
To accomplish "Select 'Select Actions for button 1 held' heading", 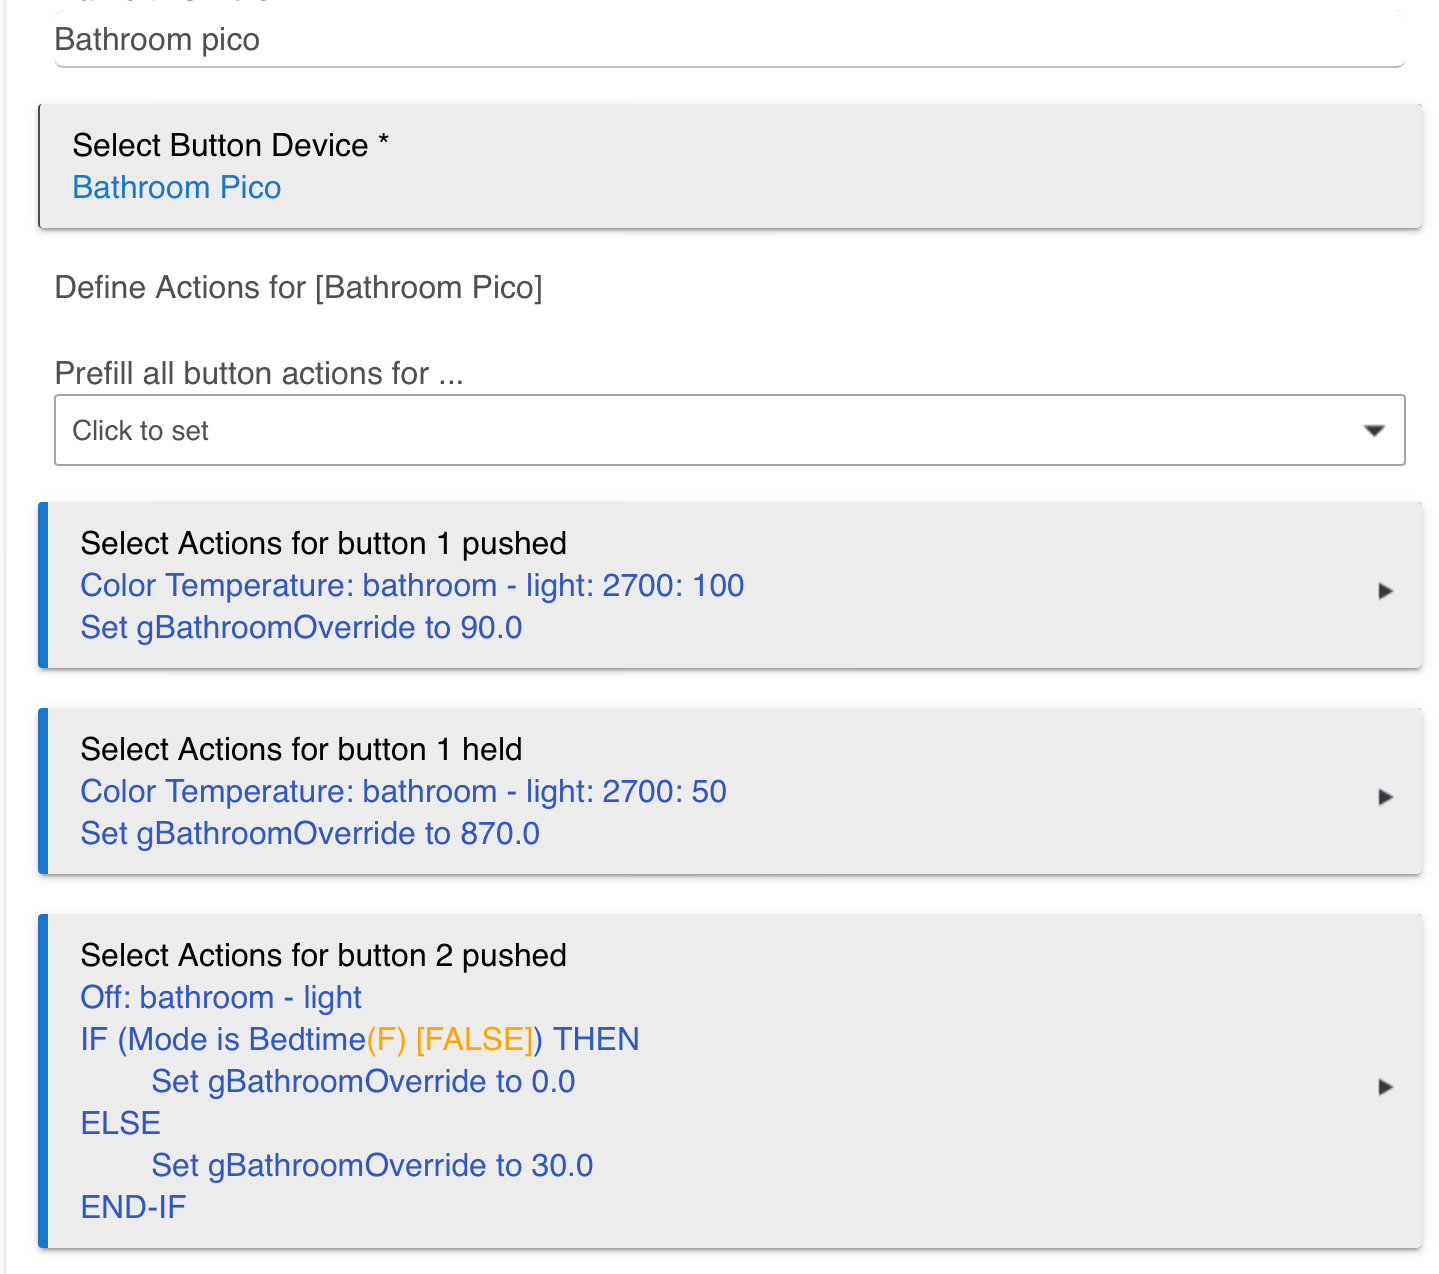I will click(x=301, y=749).
